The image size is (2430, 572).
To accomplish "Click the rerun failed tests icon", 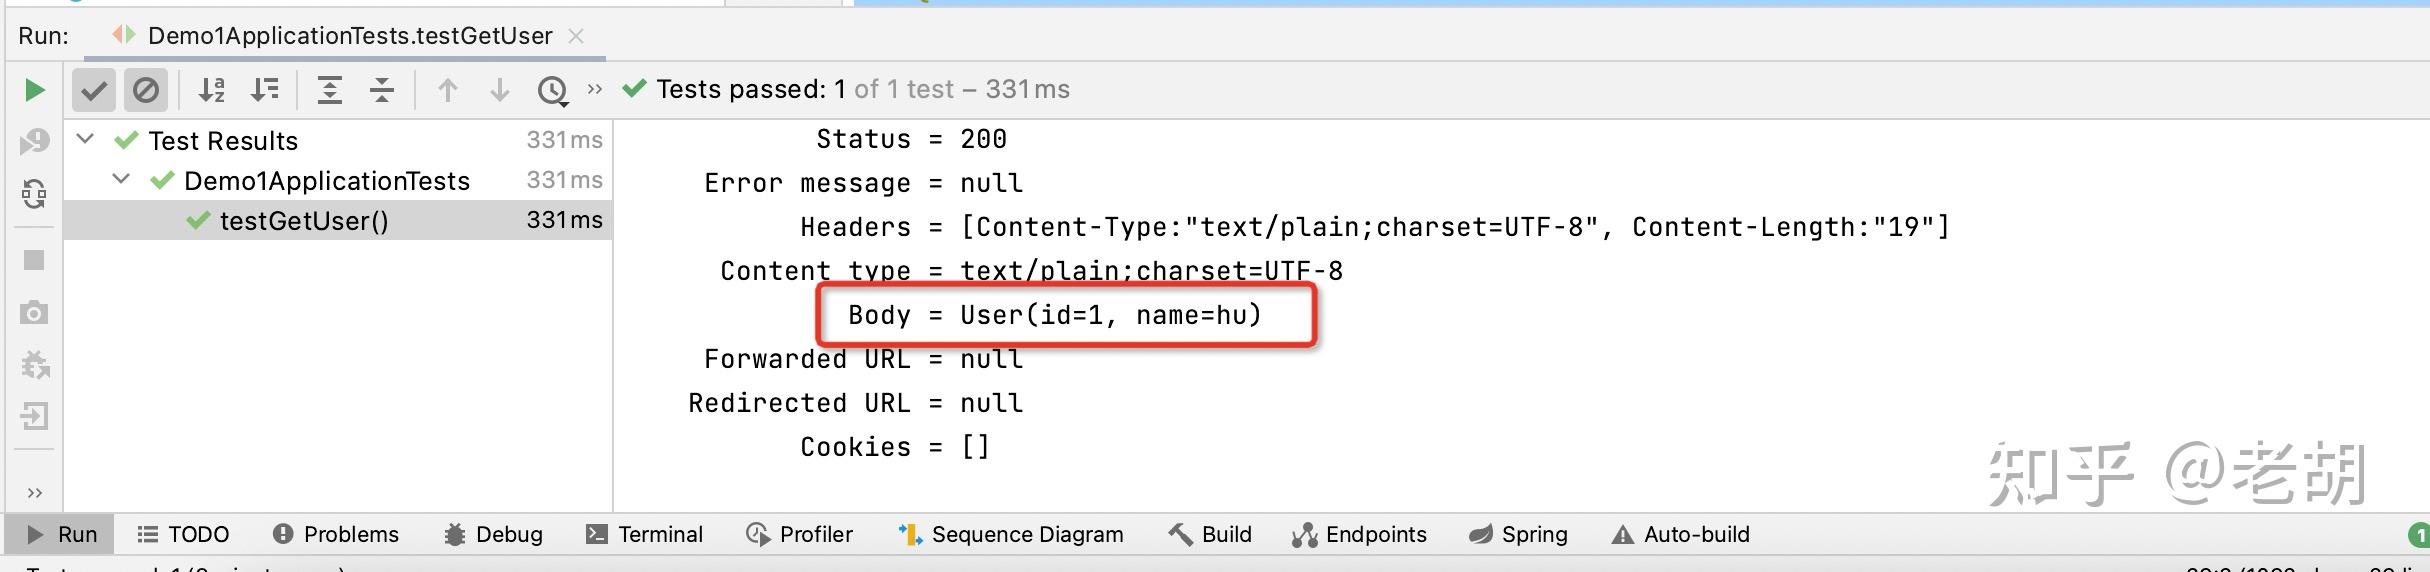I will coord(34,142).
